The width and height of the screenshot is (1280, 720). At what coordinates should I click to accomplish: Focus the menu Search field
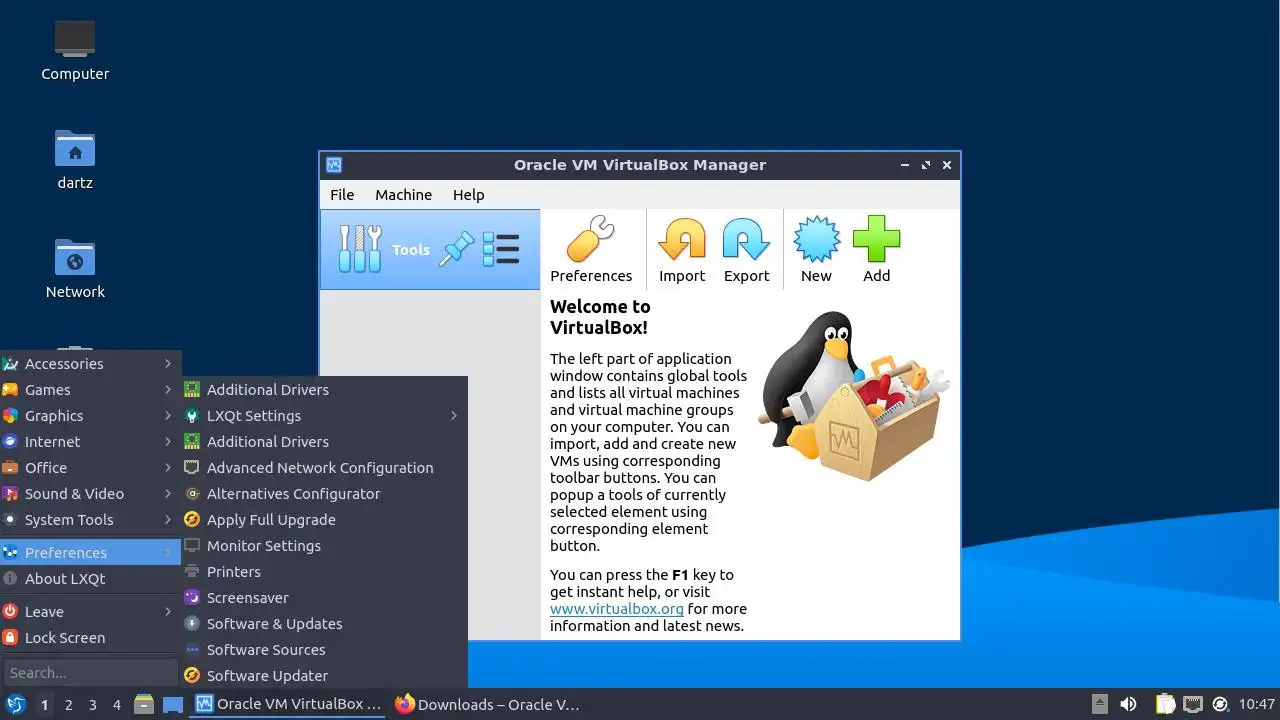90,673
